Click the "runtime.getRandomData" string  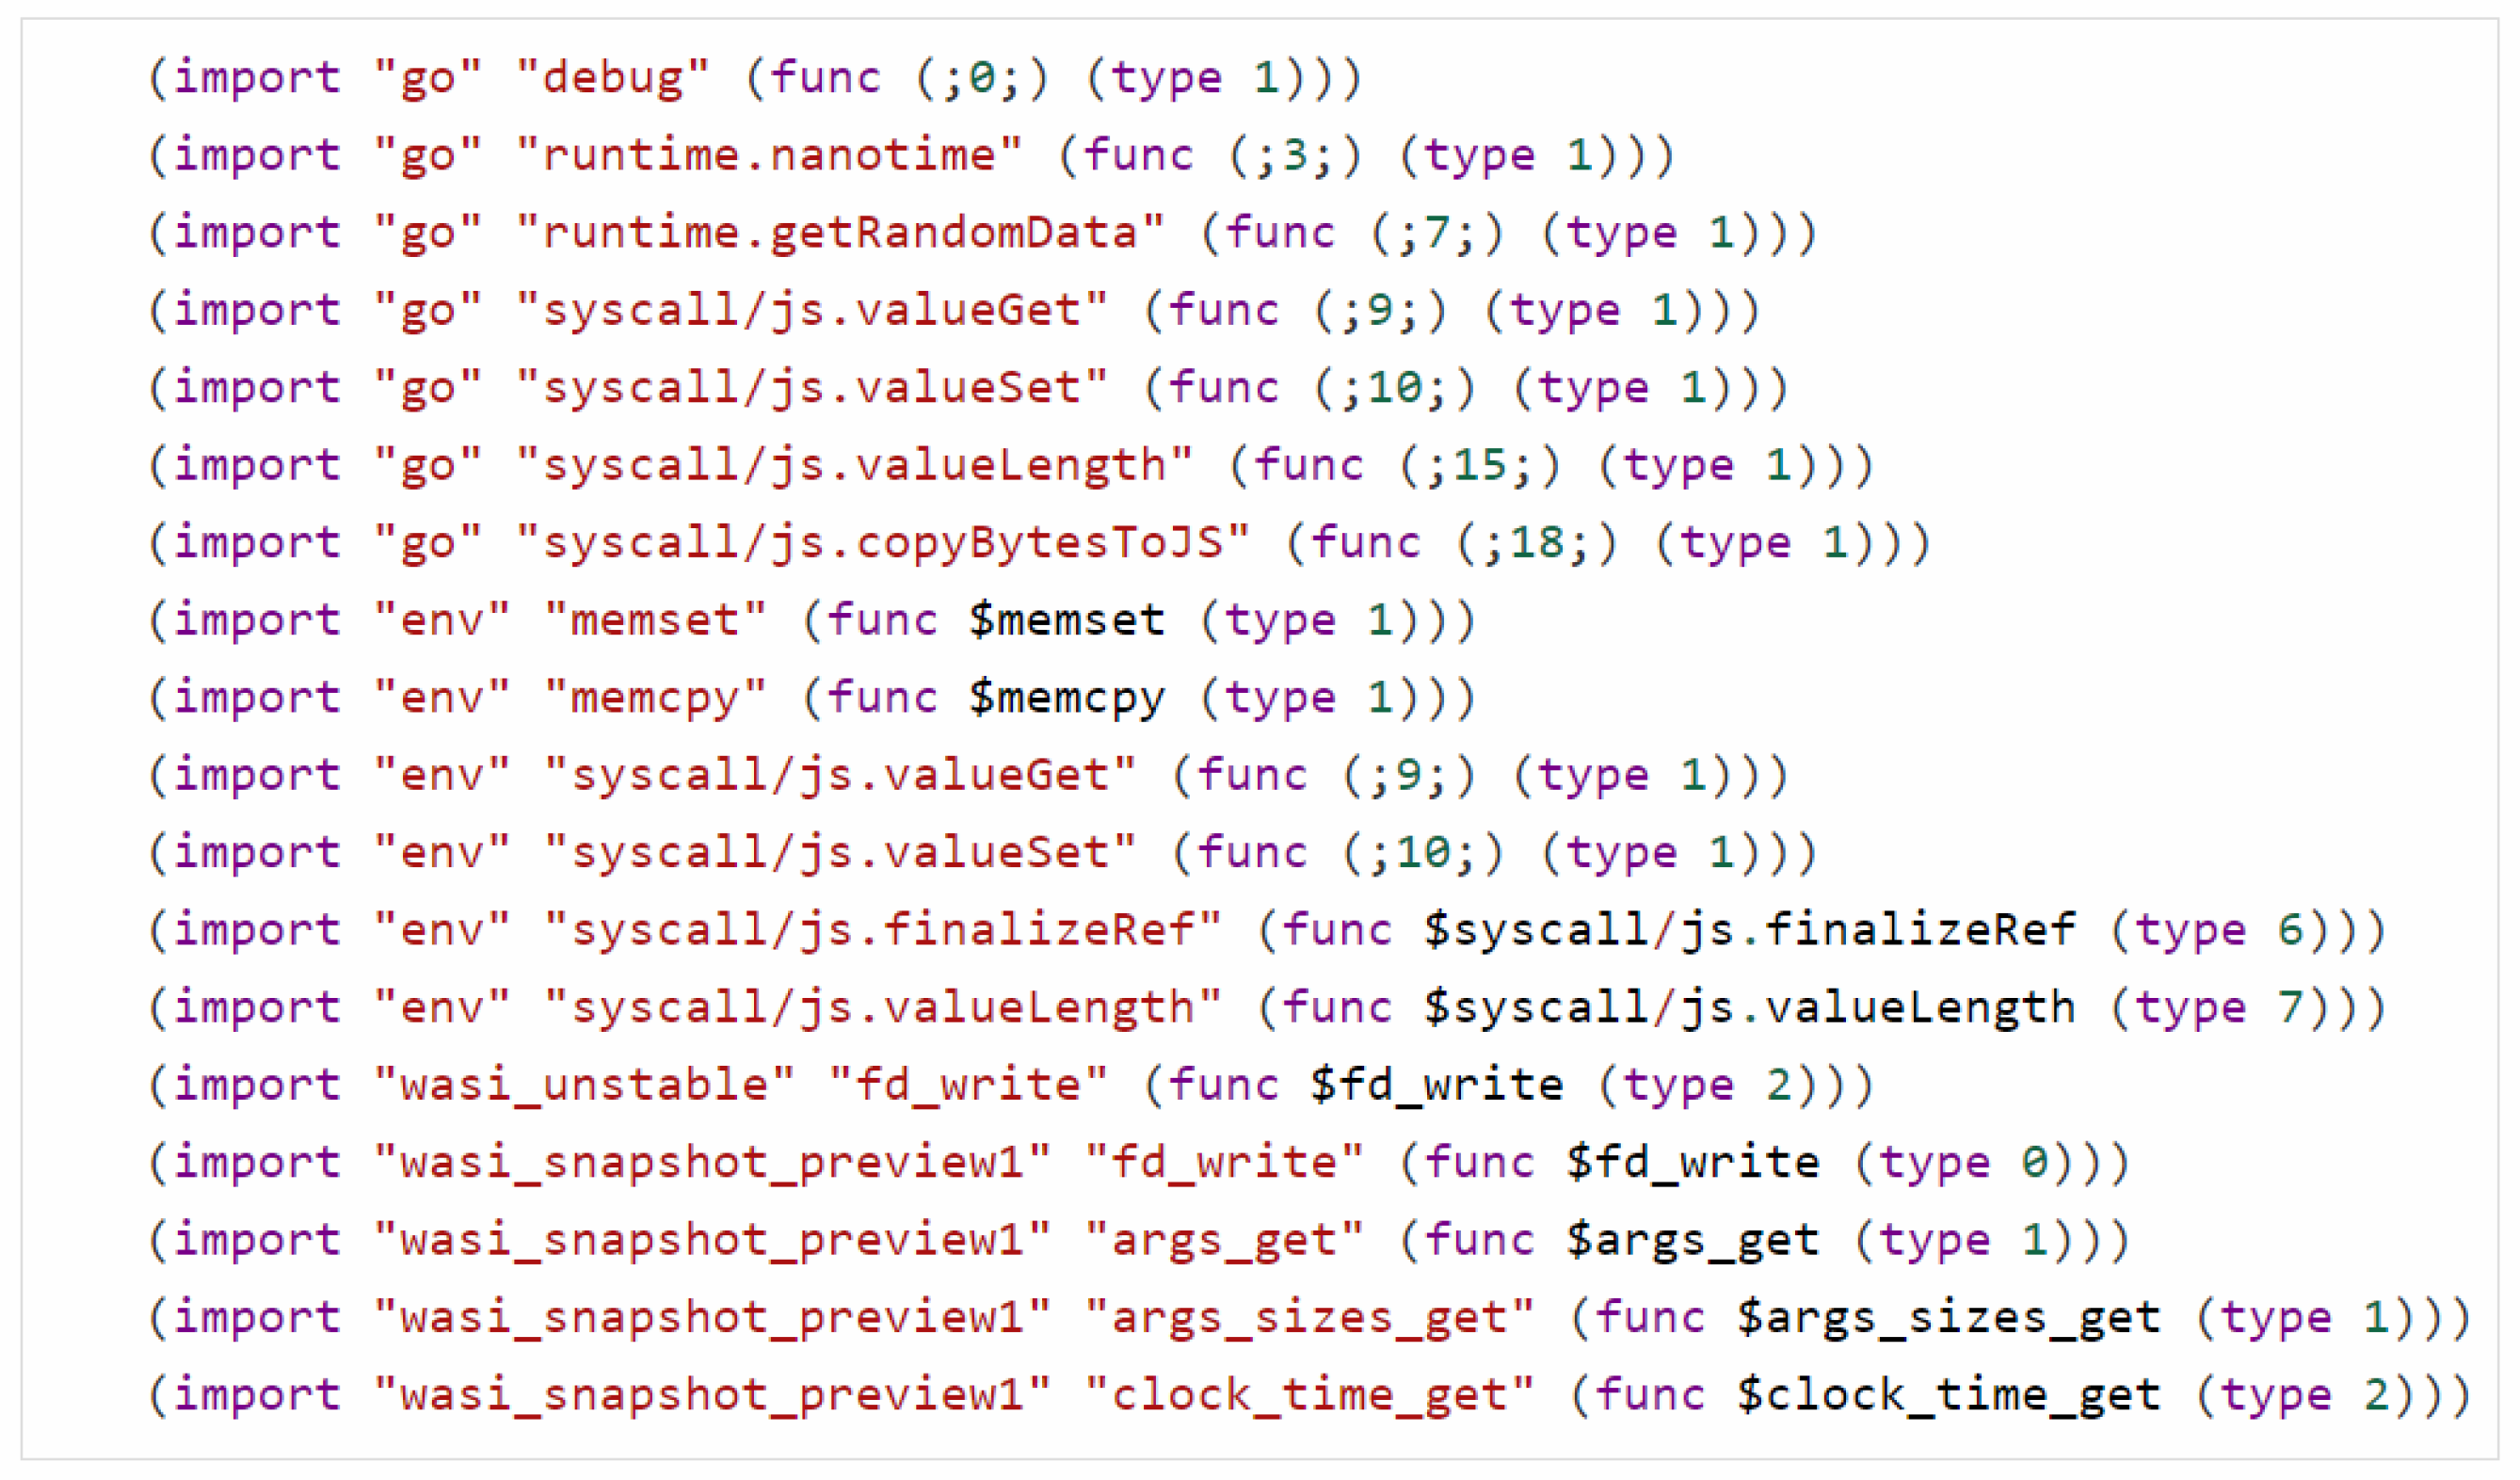[840, 233]
